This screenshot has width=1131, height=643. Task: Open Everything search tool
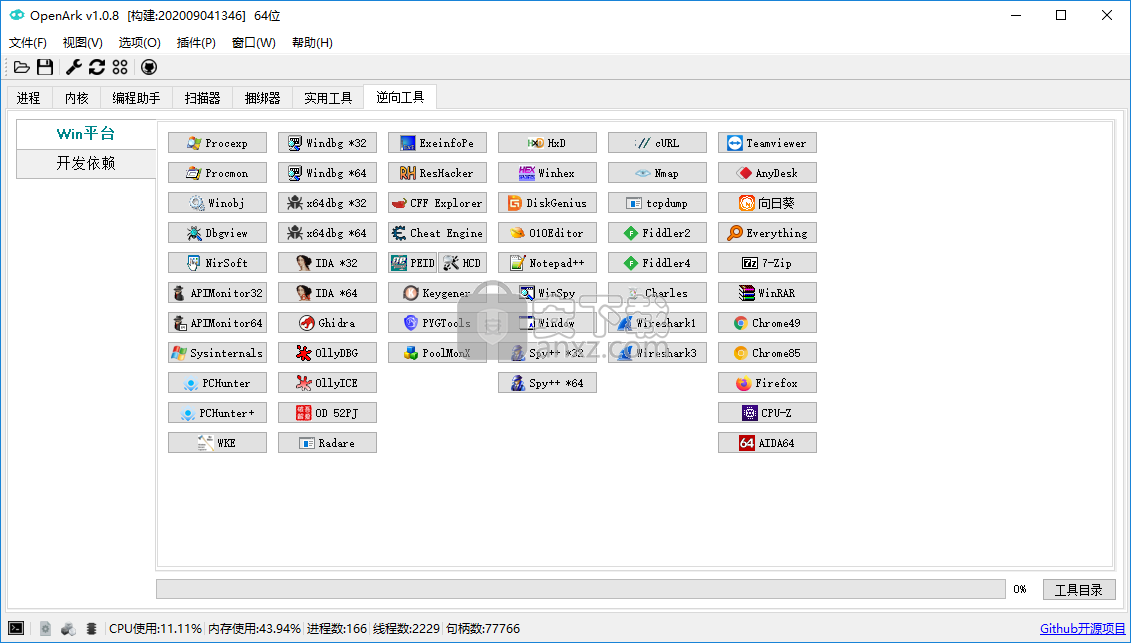[x=767, y=233]
